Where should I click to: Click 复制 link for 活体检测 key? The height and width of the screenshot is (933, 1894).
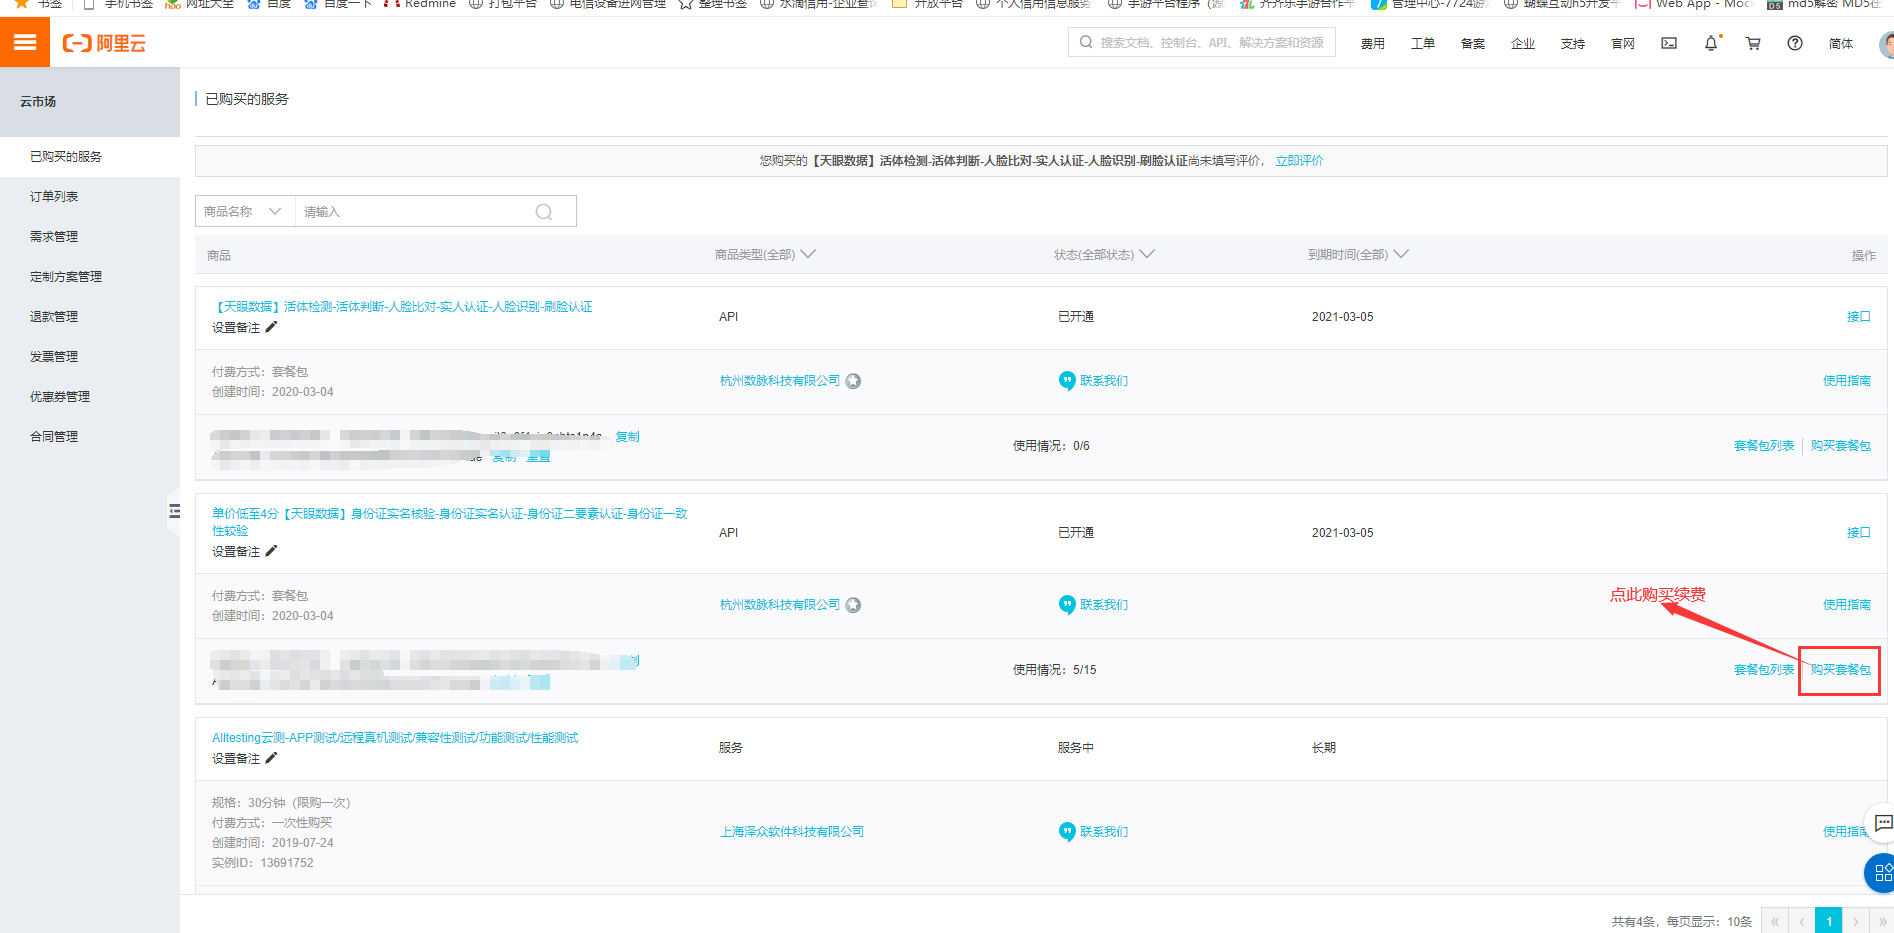pos(628,437)
